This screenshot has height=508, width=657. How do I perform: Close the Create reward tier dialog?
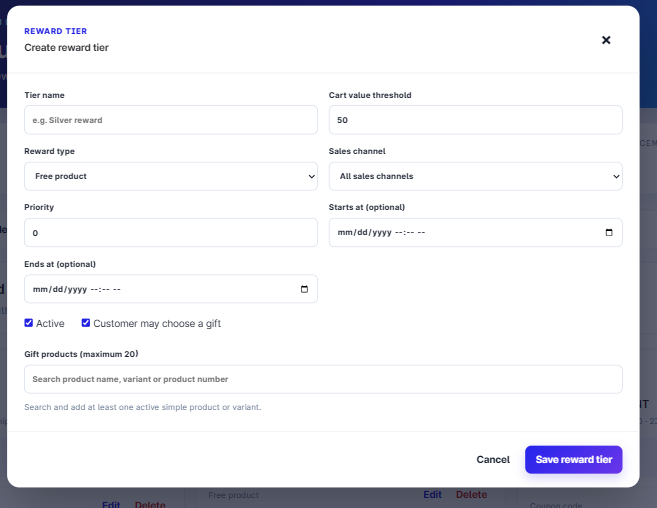coord(606,40)
